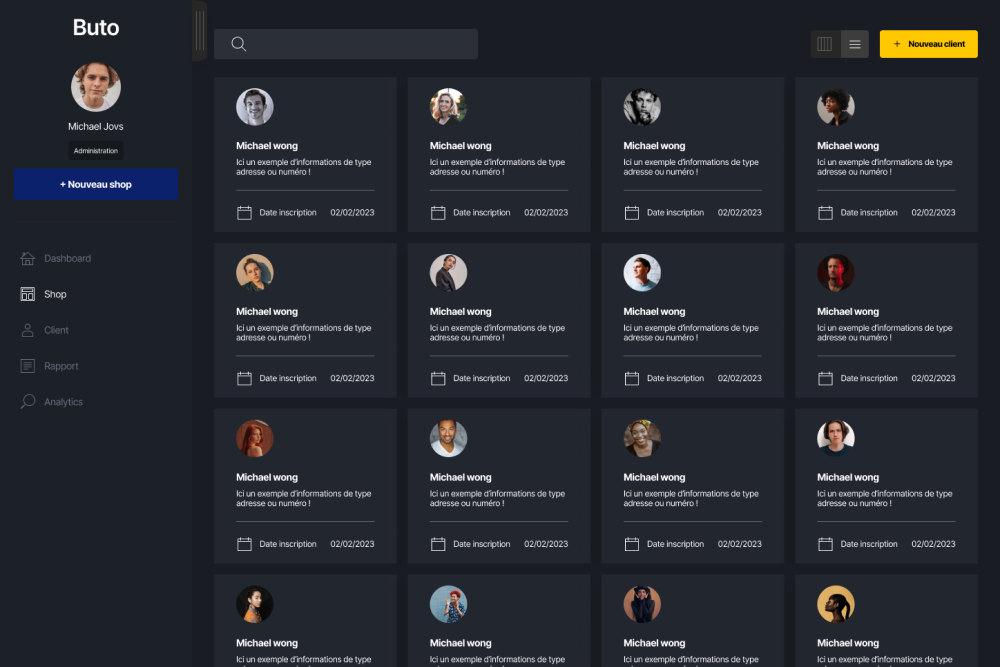
Task: Focus the client search field
Action: (x=360, y=44)
